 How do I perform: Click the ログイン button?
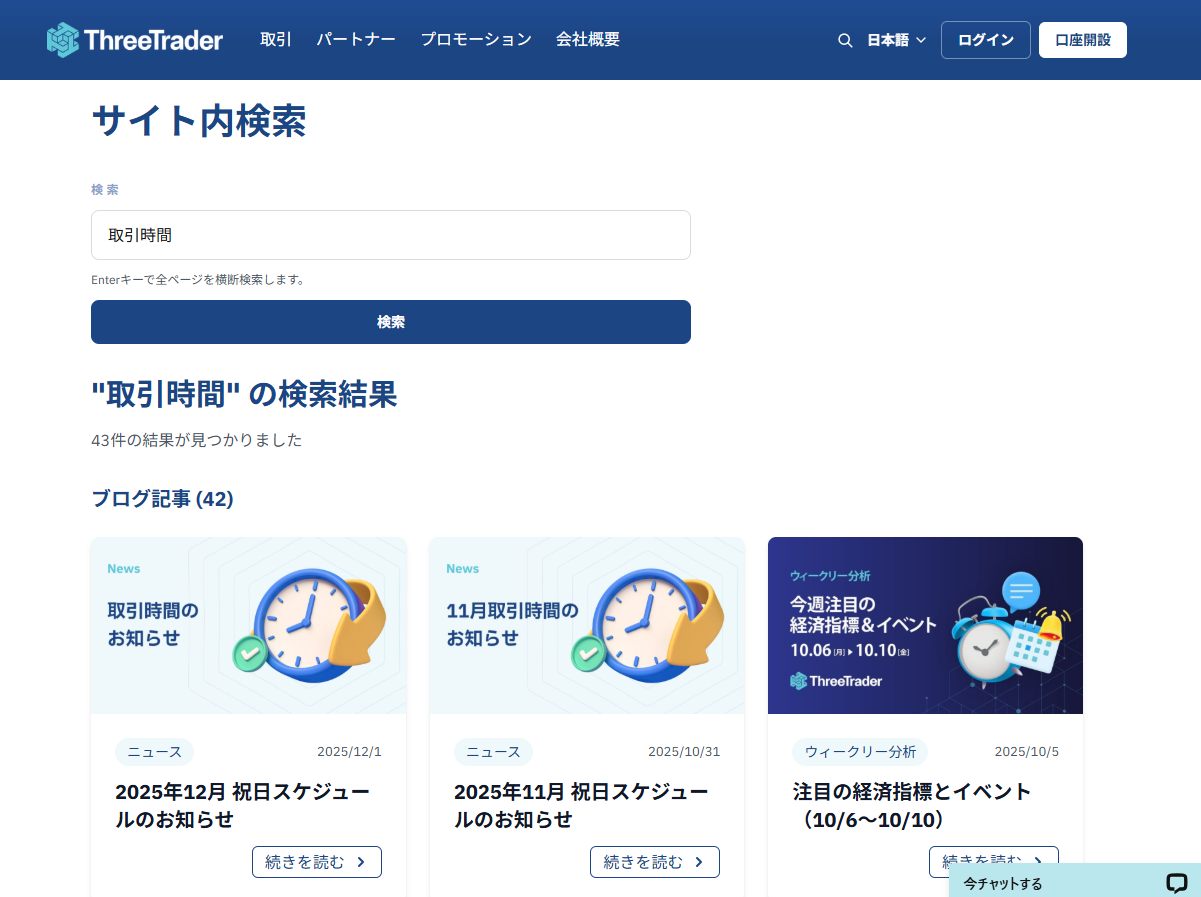point(986,40)
